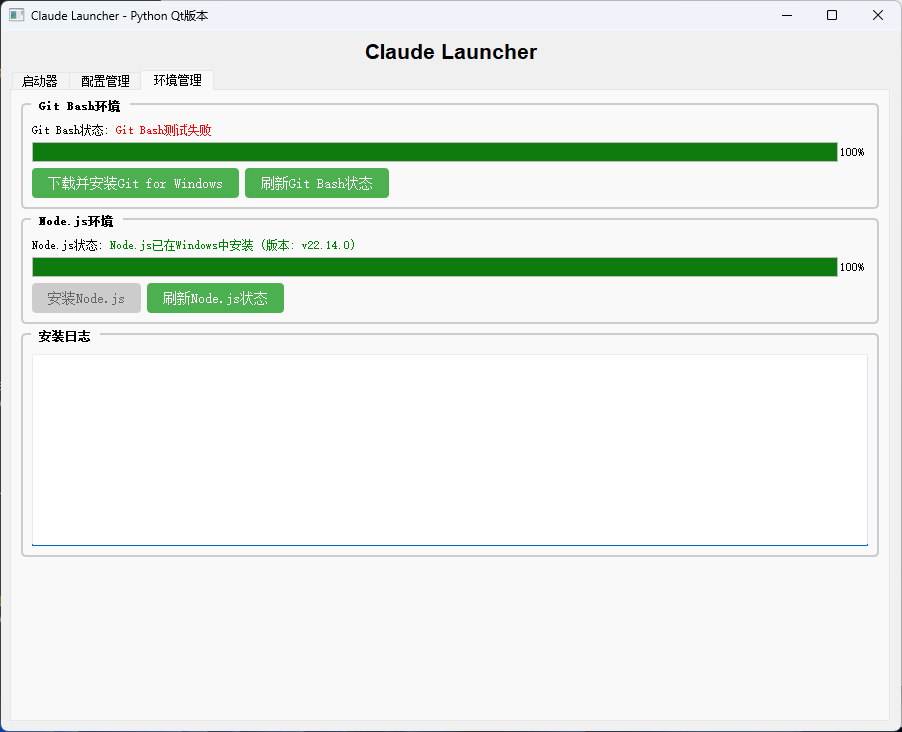
Task: Click the Git Bash progress bar
Action: coord(434,152)
